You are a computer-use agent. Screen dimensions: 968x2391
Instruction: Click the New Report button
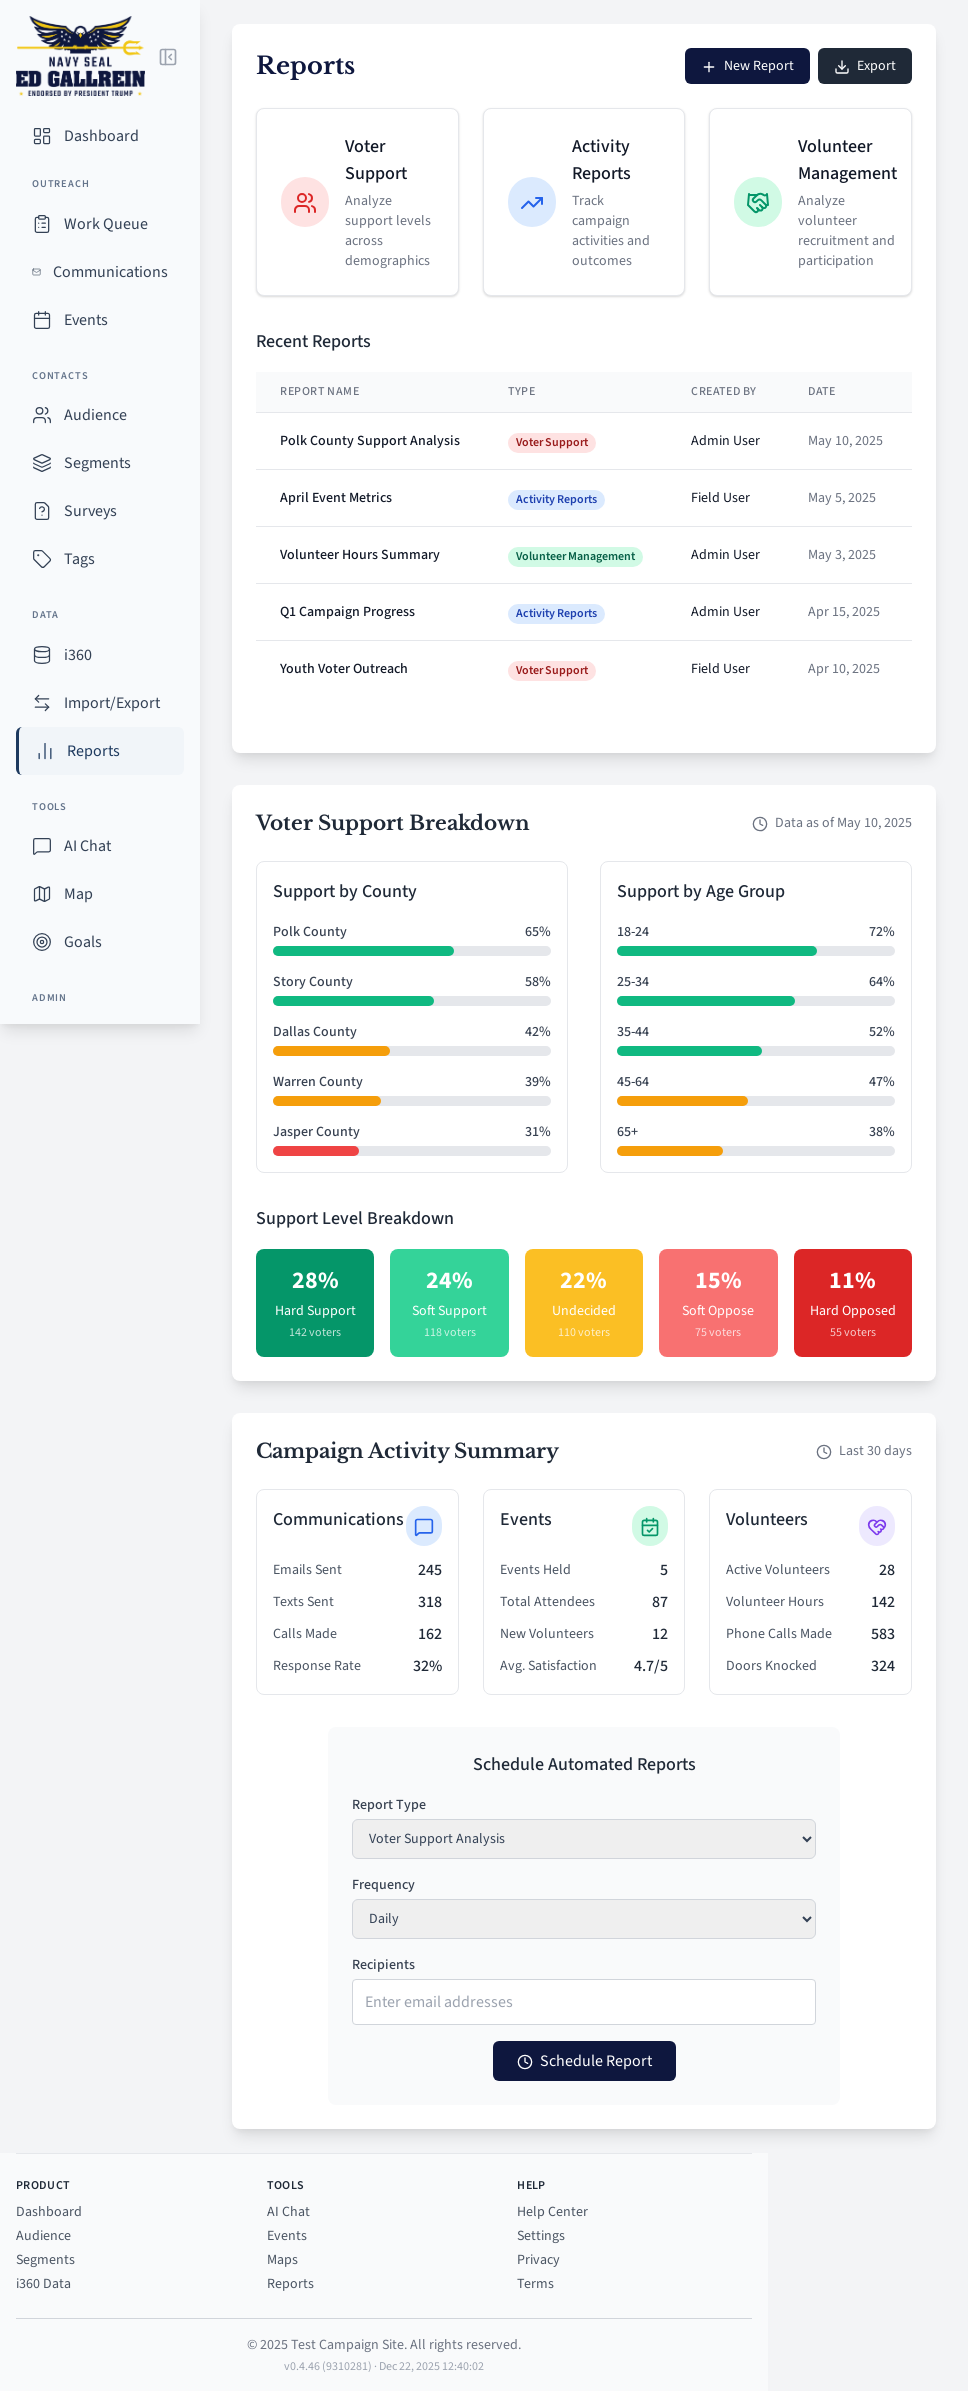[747, 66]
